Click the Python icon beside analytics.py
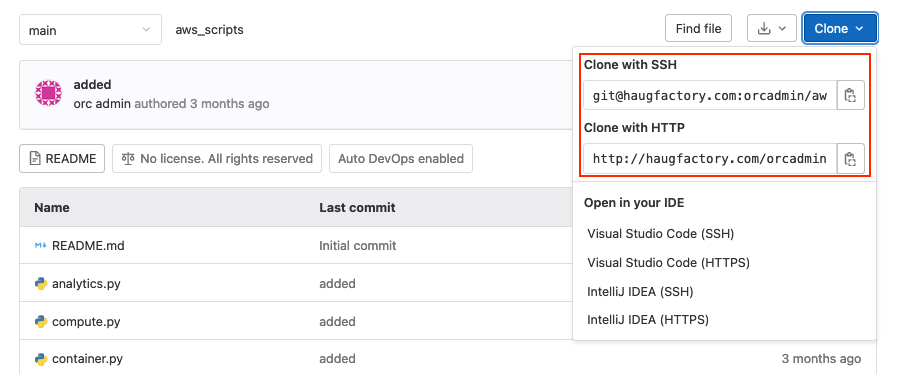The height and width of the screenshot is (374, 898). pos(41,284)
